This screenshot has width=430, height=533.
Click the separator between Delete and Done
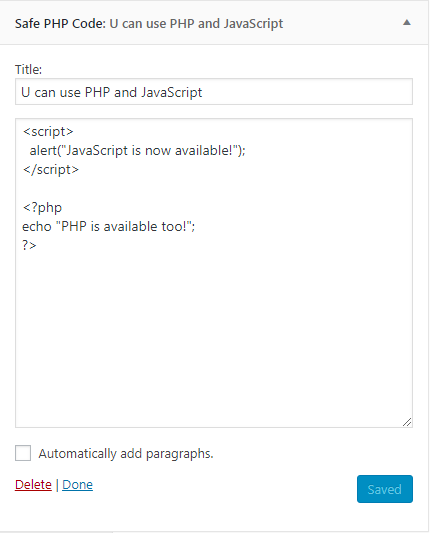pyautogui.click(x=57, y=484)
